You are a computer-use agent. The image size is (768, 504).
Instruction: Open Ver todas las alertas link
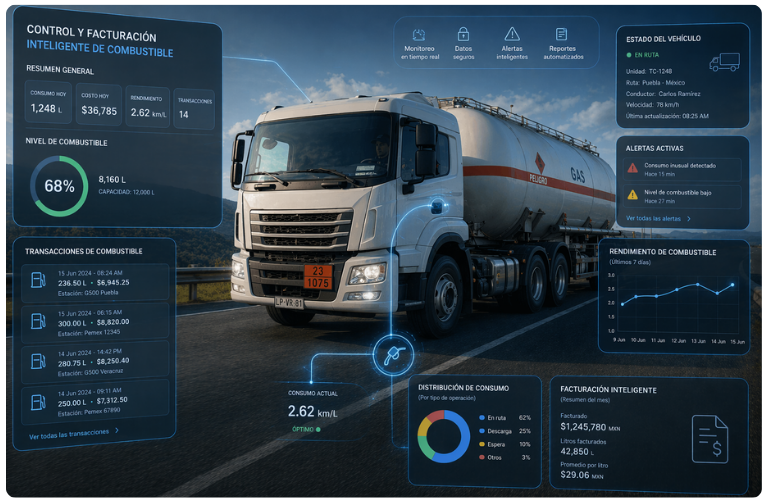pos(653,218)
